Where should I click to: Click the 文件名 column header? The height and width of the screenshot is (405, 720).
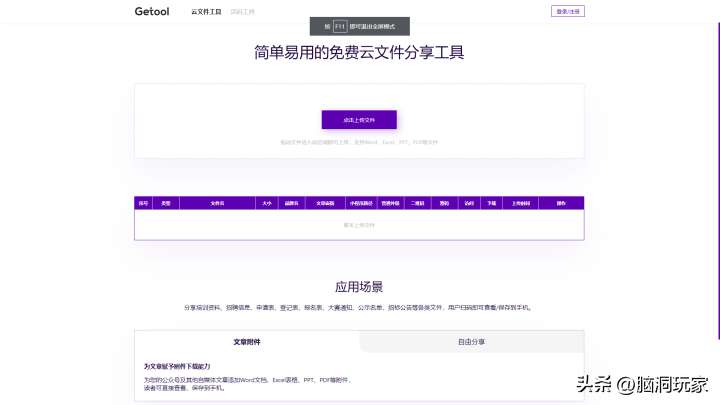pos(218,203)
